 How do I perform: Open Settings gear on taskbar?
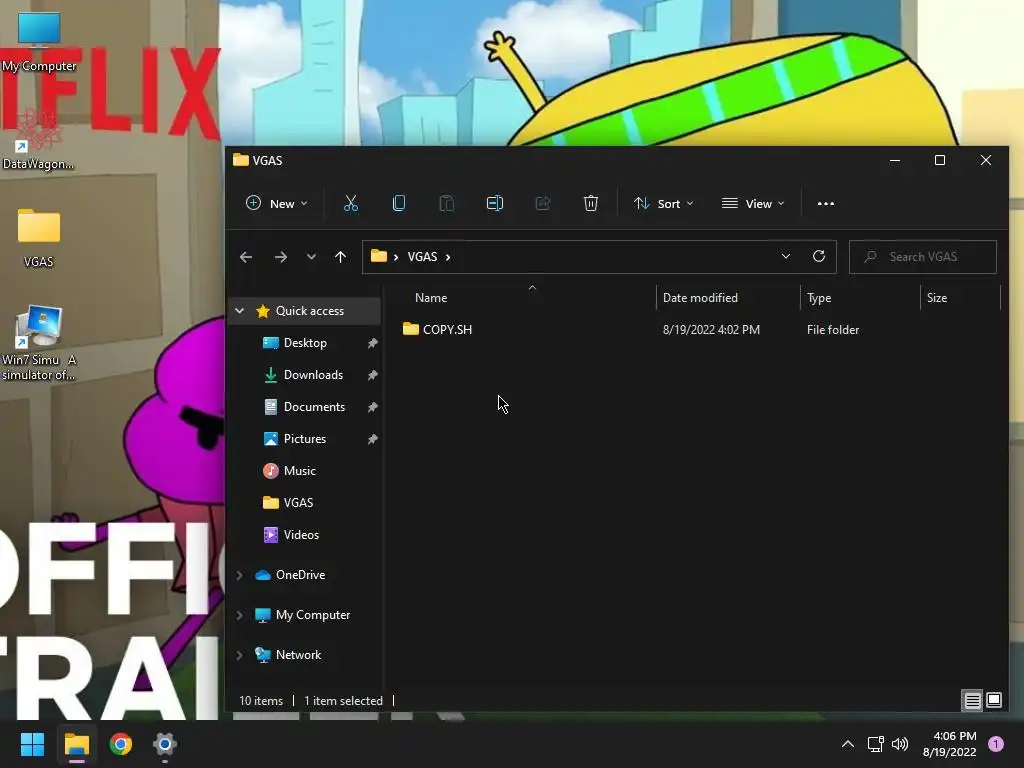pyautogui.click(x=165, y=744)
